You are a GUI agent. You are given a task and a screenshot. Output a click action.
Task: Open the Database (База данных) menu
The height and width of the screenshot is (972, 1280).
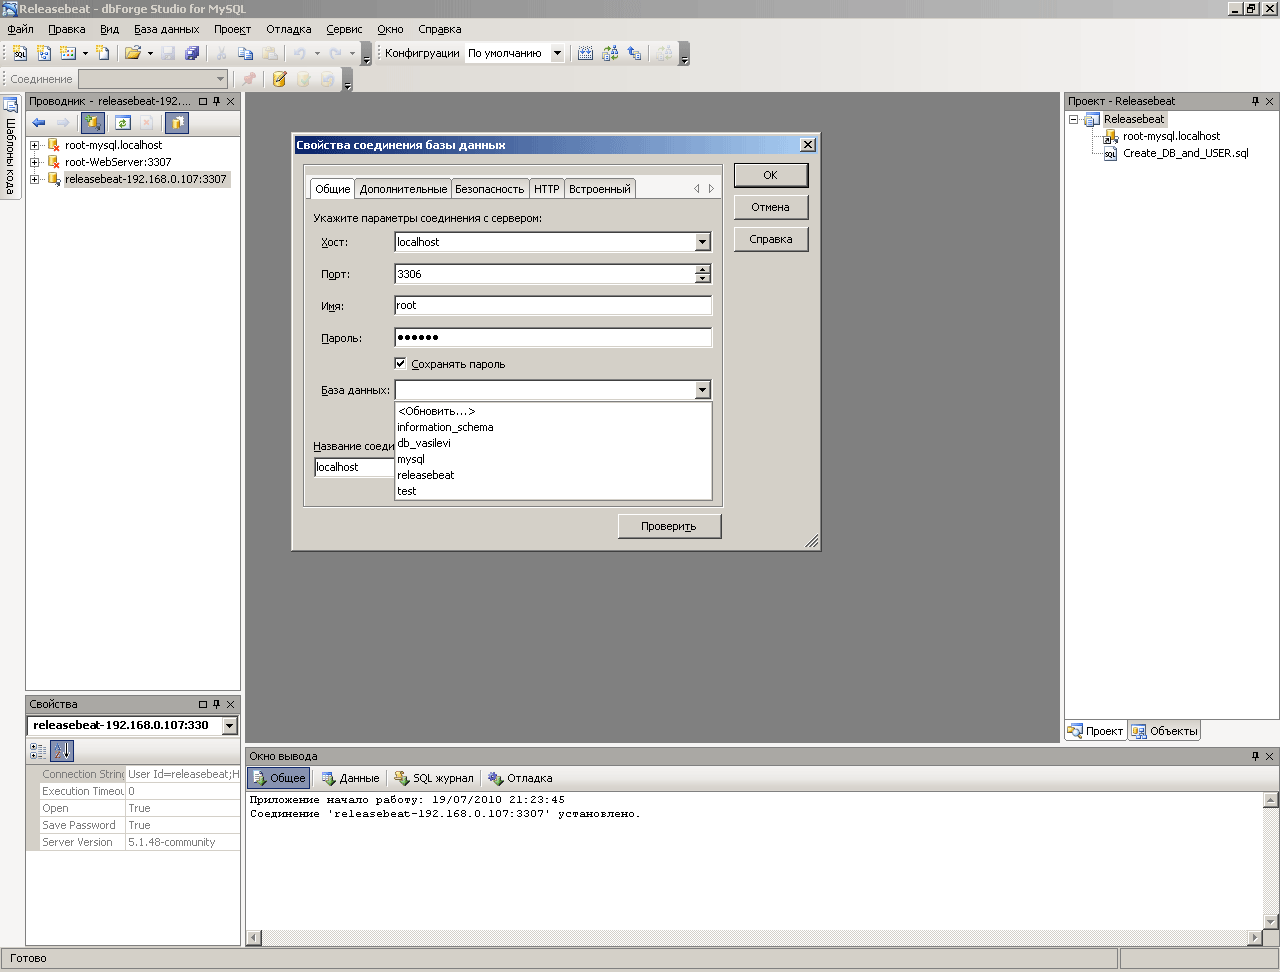click(167, 29)
